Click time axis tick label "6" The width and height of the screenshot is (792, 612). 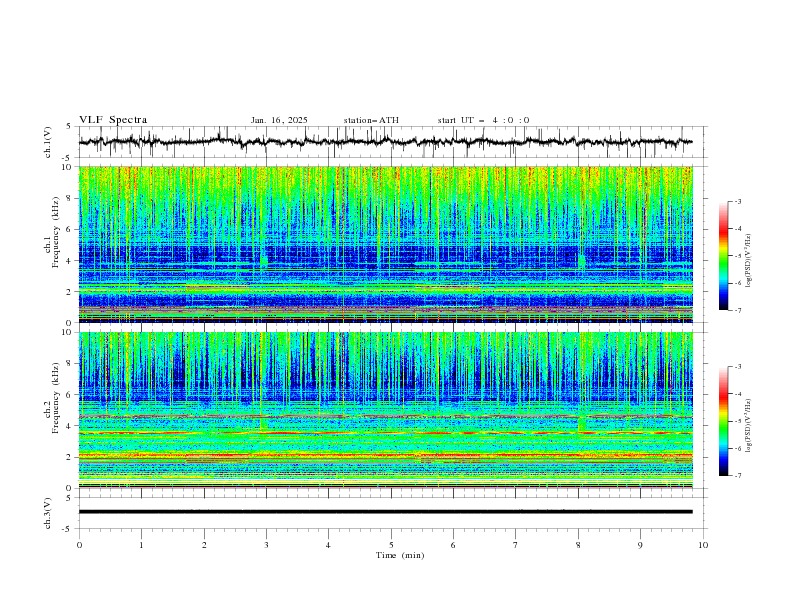[453, 545]
